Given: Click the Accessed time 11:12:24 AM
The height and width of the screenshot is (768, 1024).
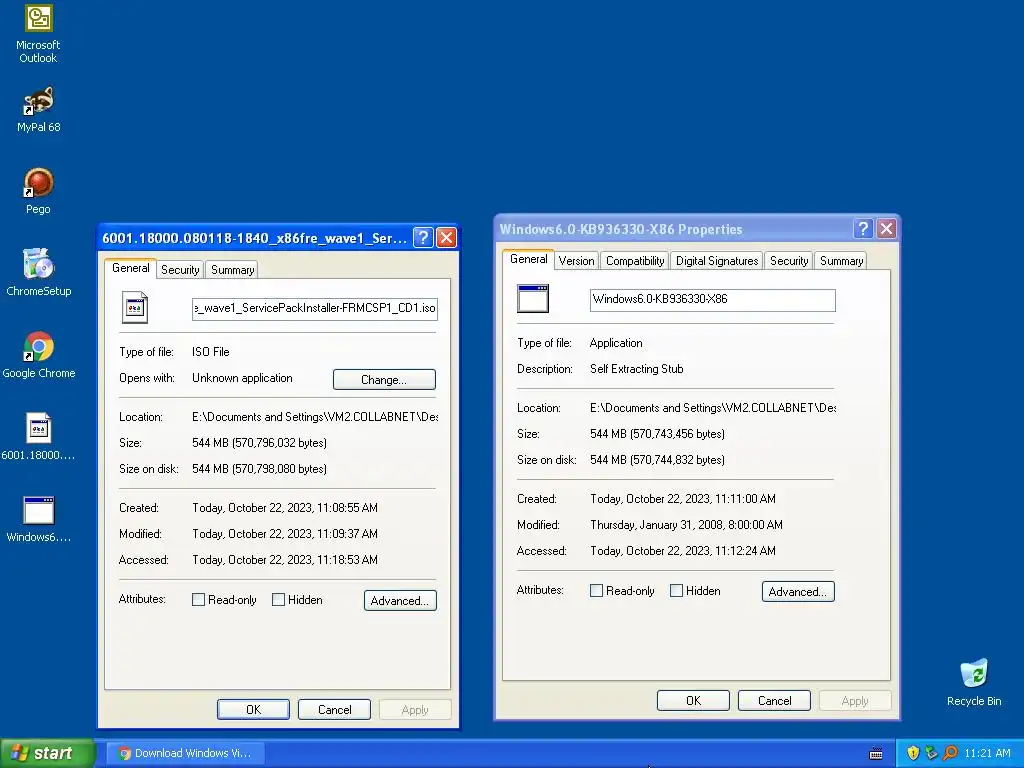Looking at the screenshot, I should pos(683,551).
